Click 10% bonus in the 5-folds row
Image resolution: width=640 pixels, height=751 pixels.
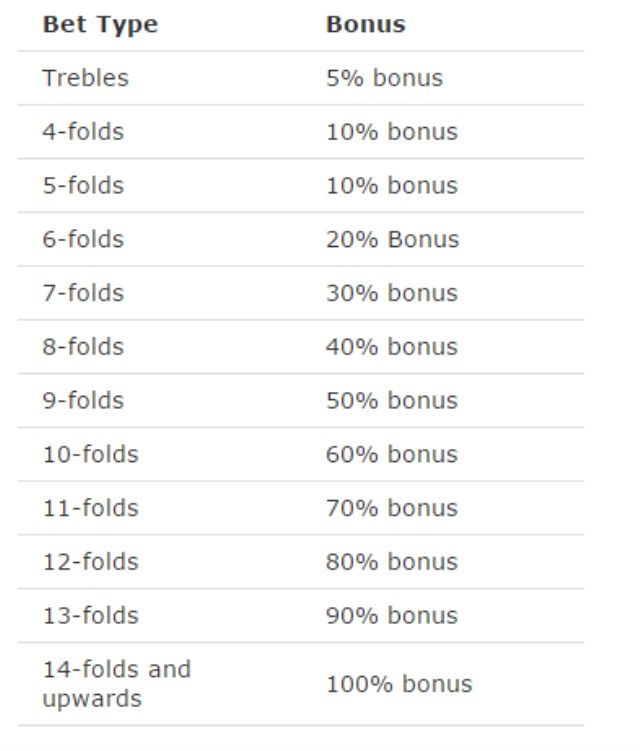pyautogui.click(x=392, y=185)
